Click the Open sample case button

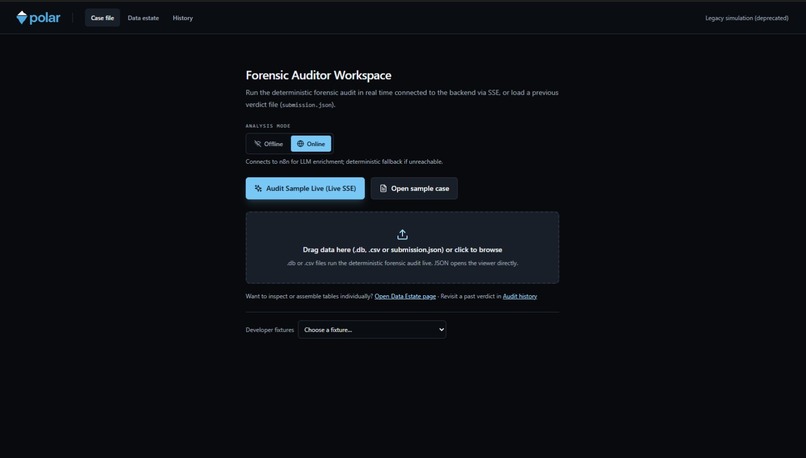point(414,189)
